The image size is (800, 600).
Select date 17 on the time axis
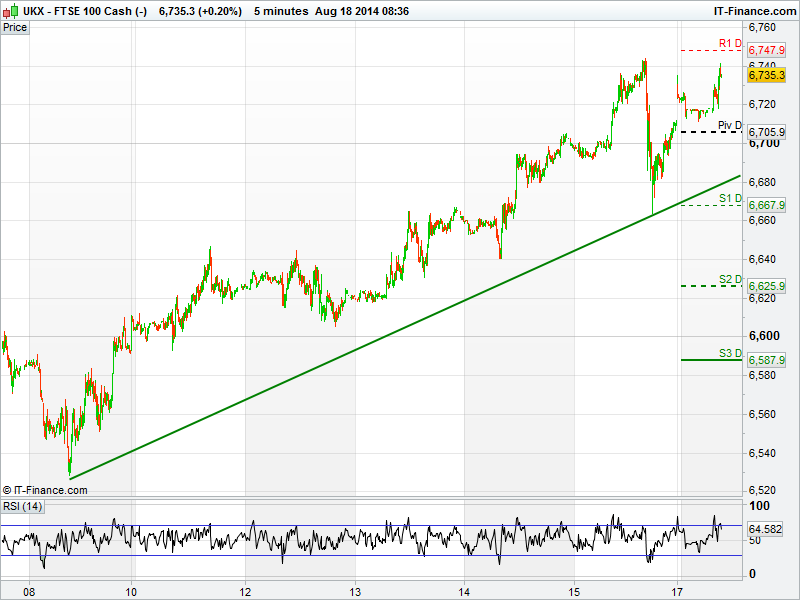tap(677, 590)
